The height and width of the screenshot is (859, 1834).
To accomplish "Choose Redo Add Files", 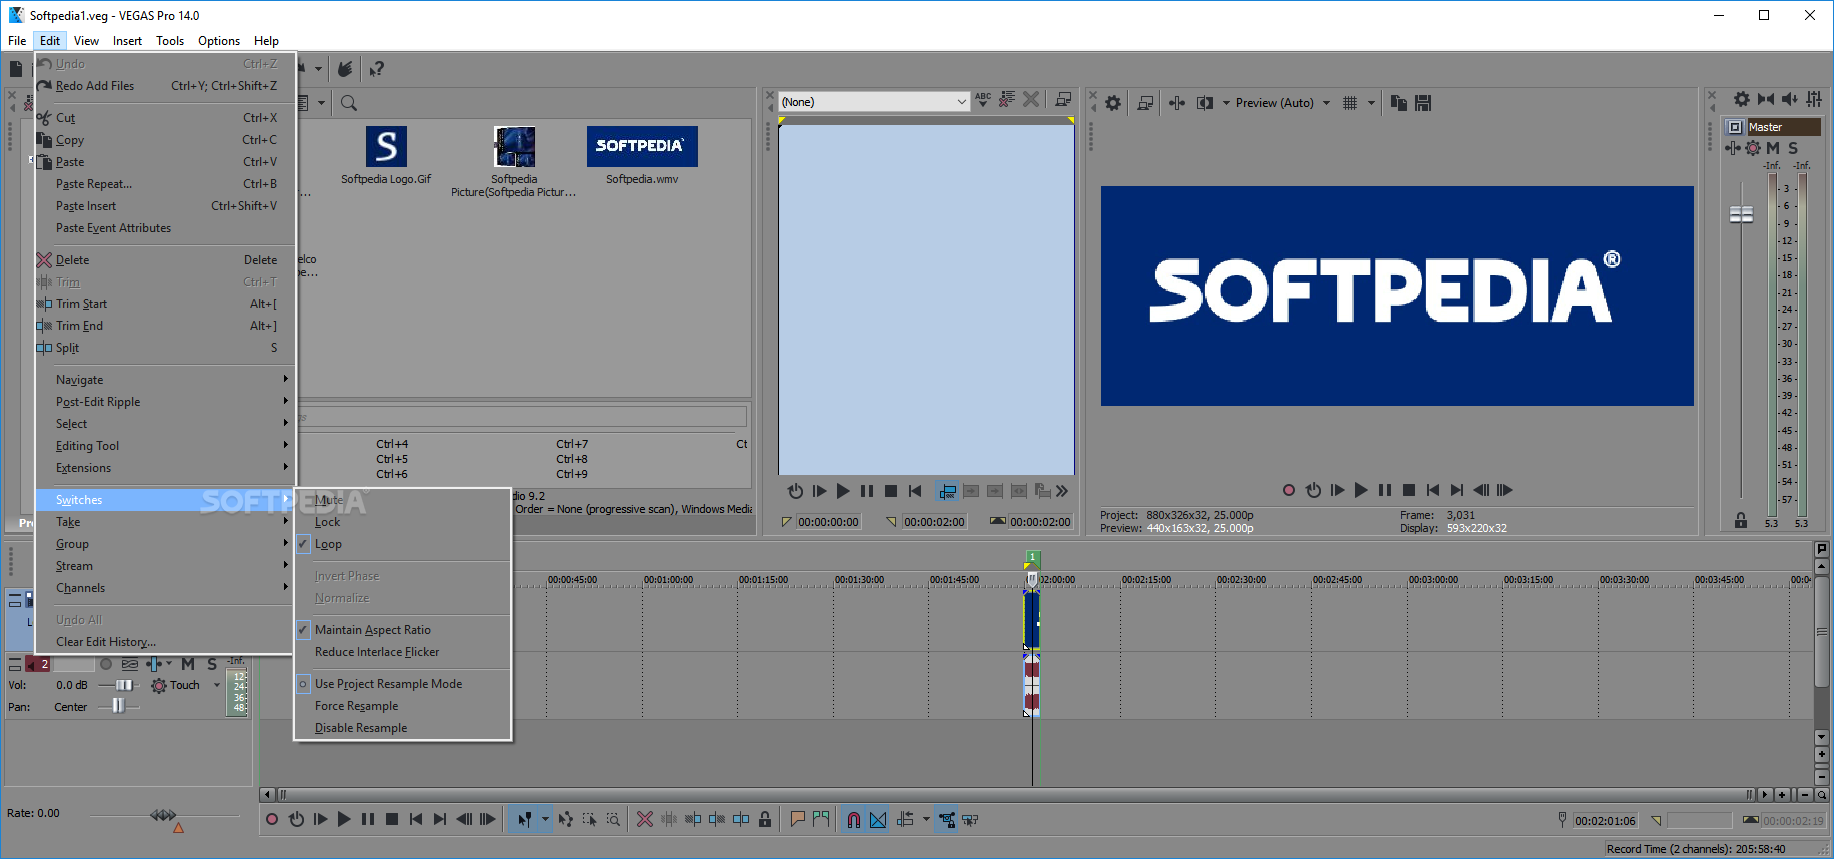I will point(164,86).
